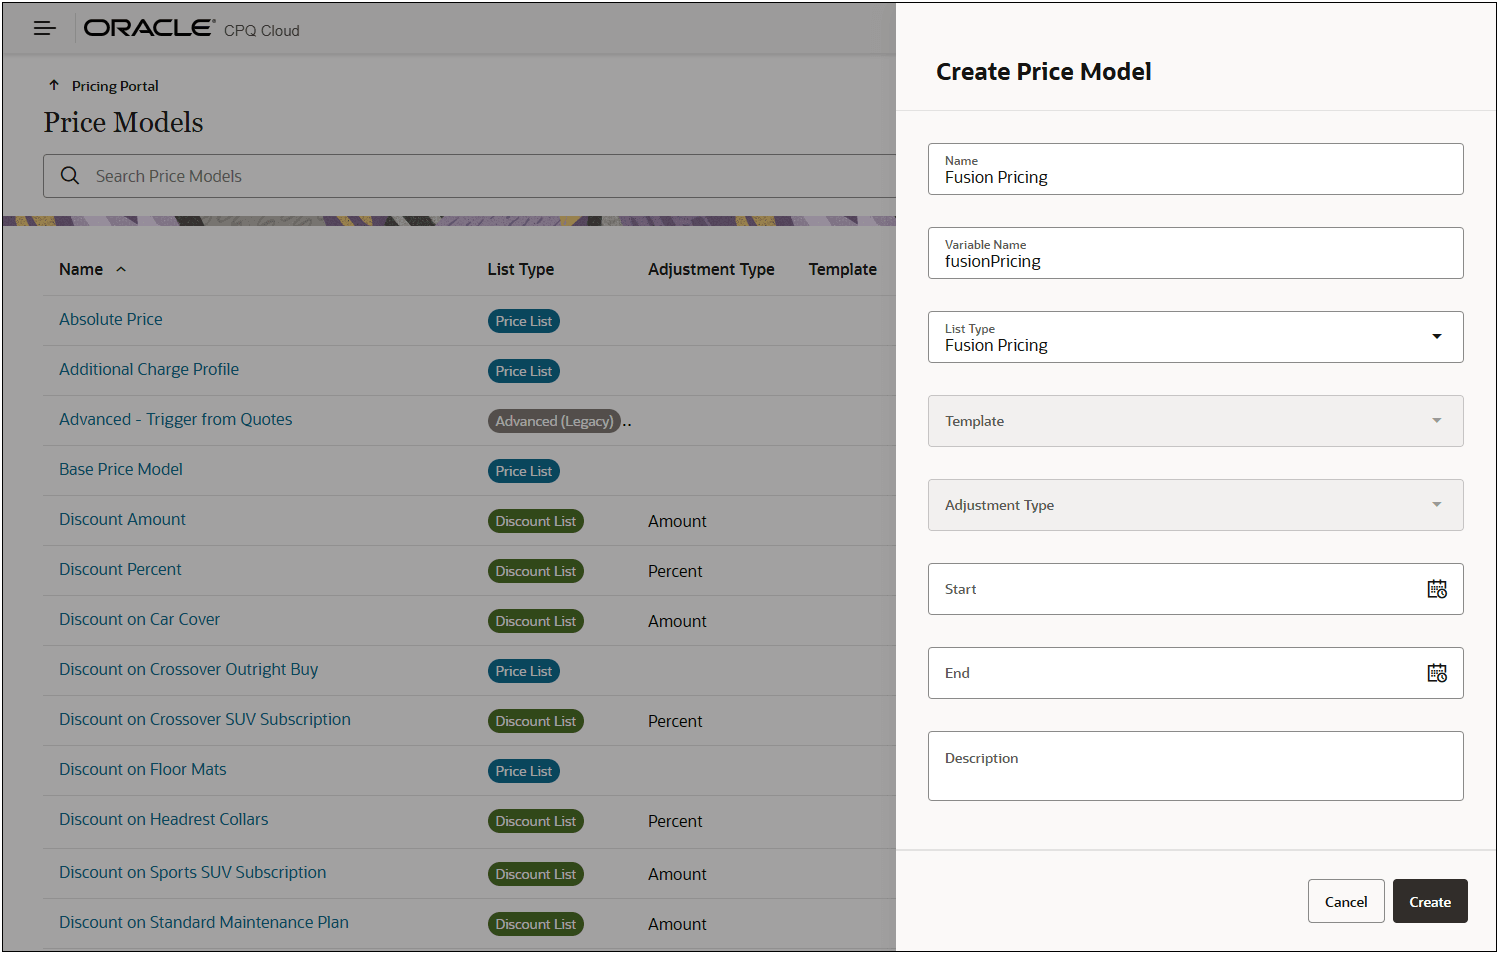Open the Absolute Price model
This screenshot has width=1499, height=954.
(110, 318)
